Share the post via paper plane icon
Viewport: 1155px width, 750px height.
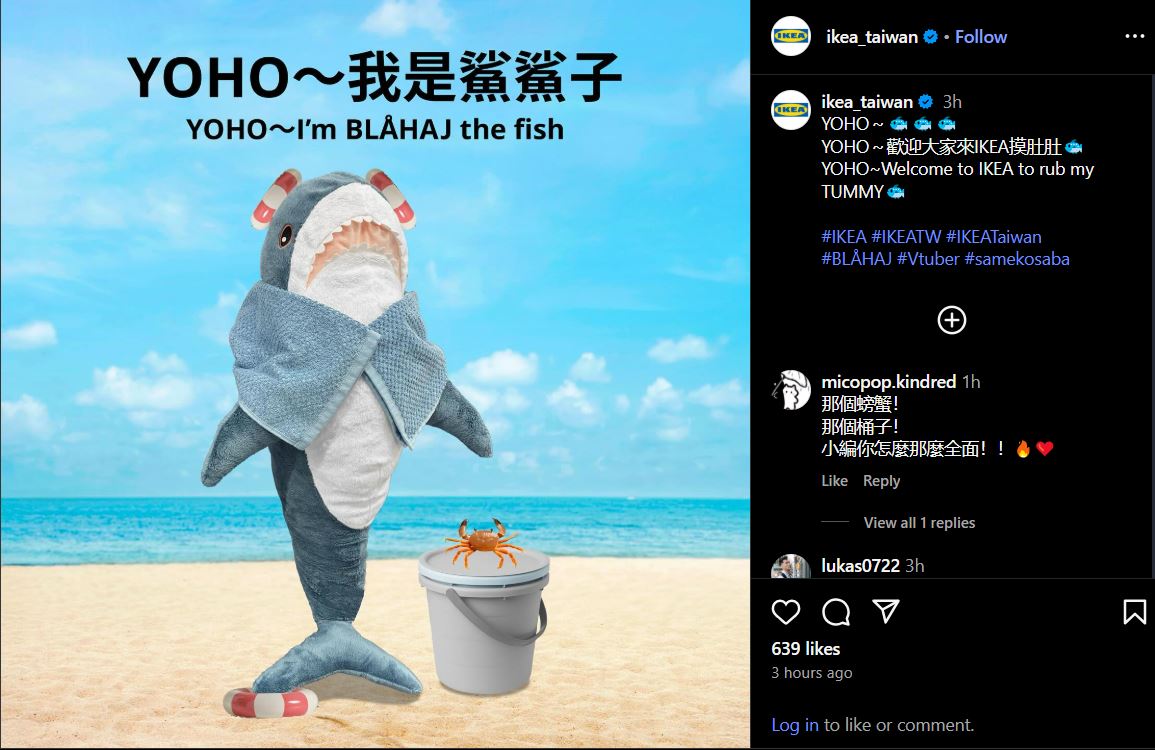(885, 611)
